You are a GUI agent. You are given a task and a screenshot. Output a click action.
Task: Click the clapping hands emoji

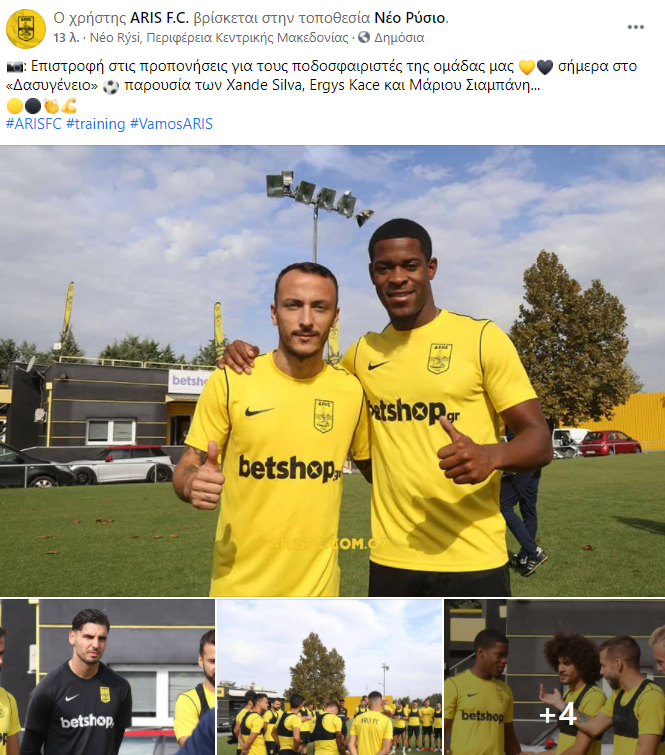(51, 105)
